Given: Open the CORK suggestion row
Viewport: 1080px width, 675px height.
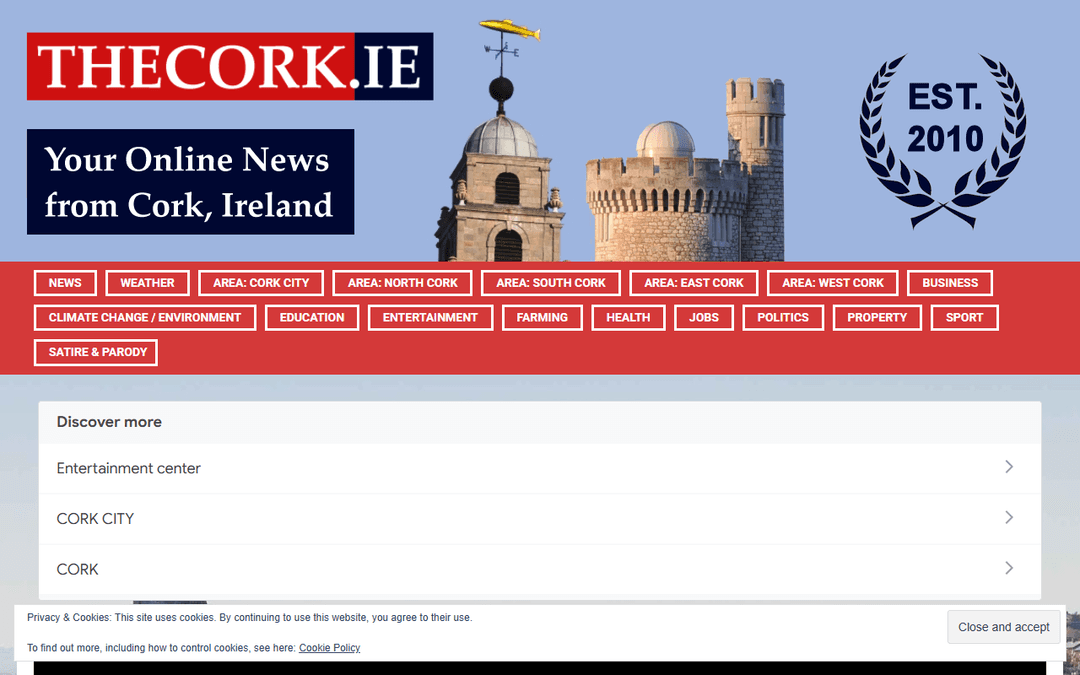Looking at the screenshot, I should (x=540, y=570).
